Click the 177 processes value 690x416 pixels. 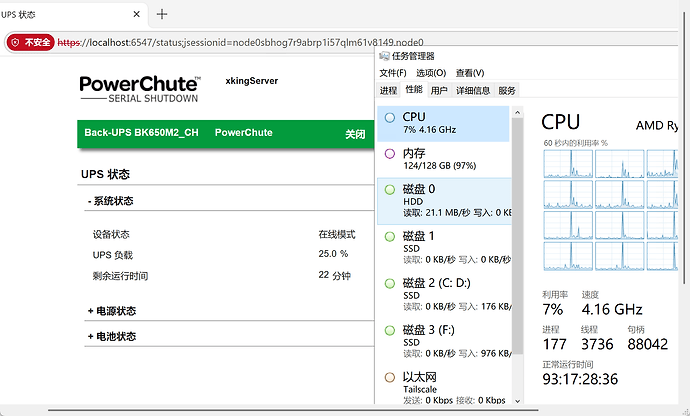tap(554, 344)
